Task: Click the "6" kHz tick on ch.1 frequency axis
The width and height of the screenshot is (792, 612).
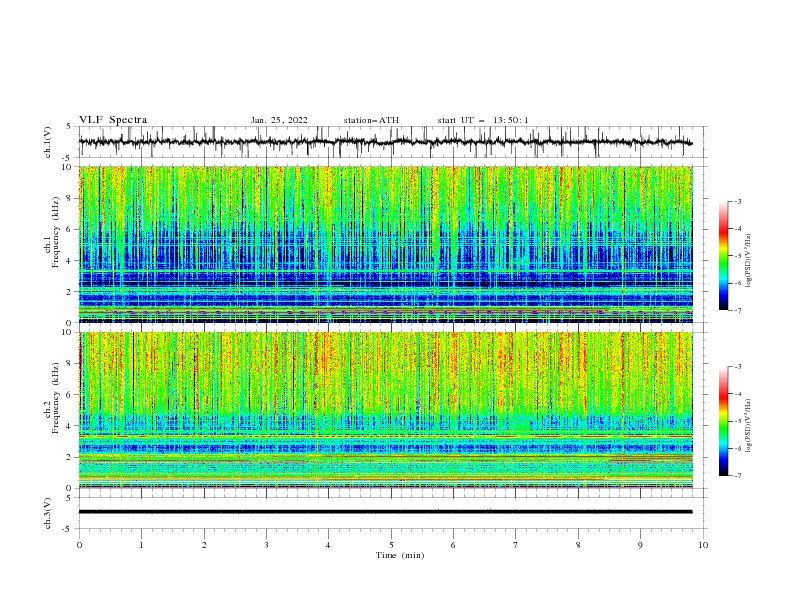Action: pos(70,229)
